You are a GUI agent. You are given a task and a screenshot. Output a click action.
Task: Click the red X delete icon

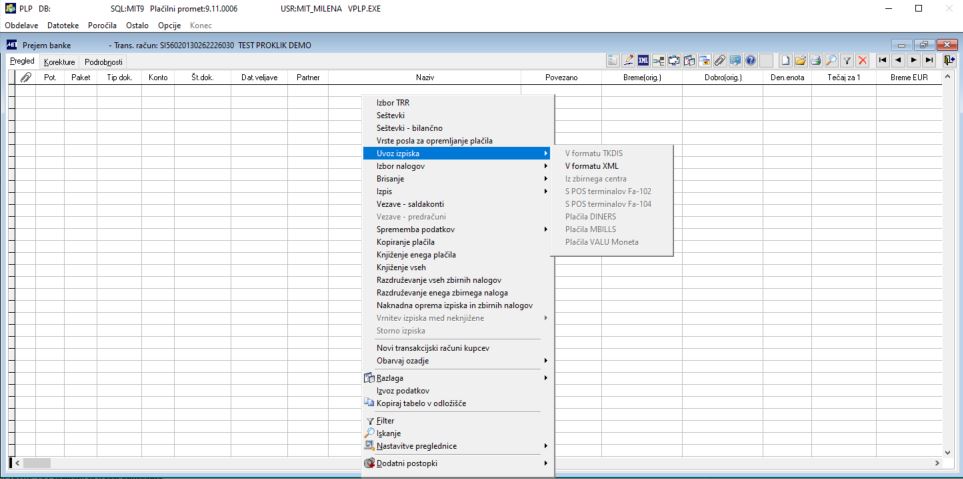[862, 60]
